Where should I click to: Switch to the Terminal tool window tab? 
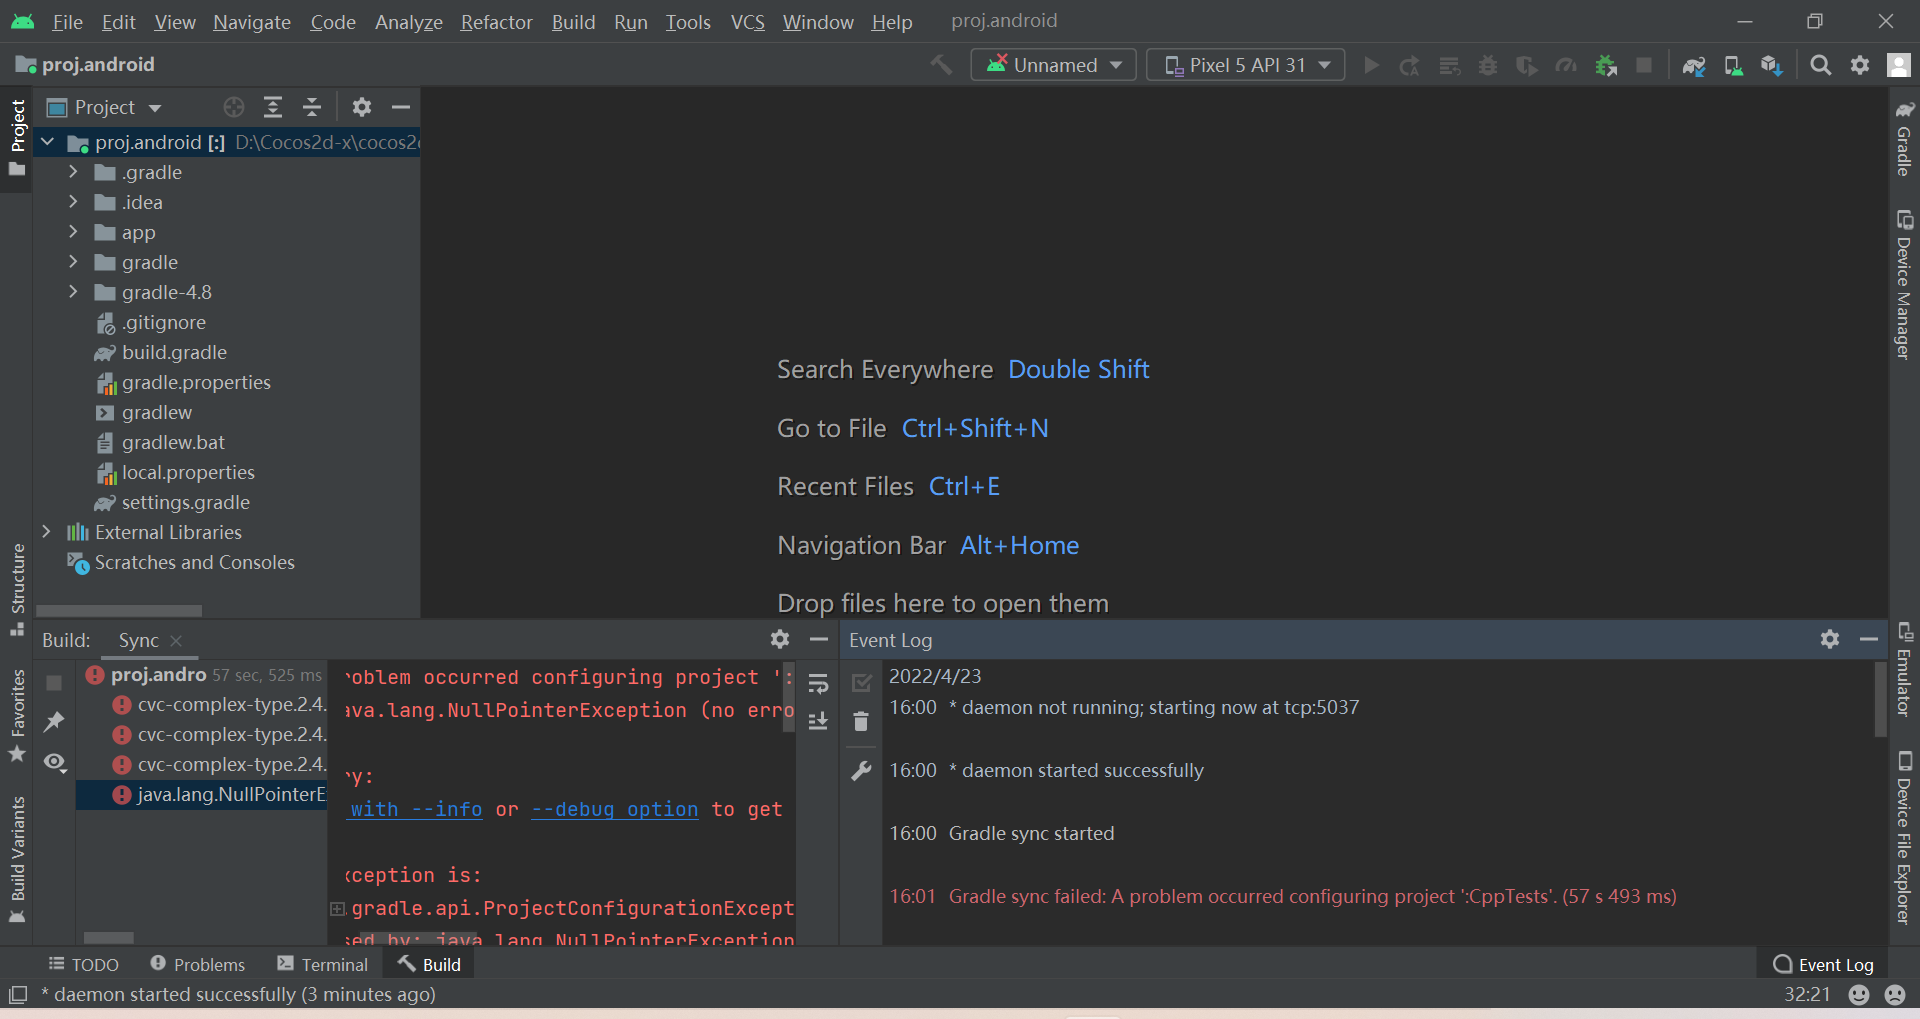323,964
